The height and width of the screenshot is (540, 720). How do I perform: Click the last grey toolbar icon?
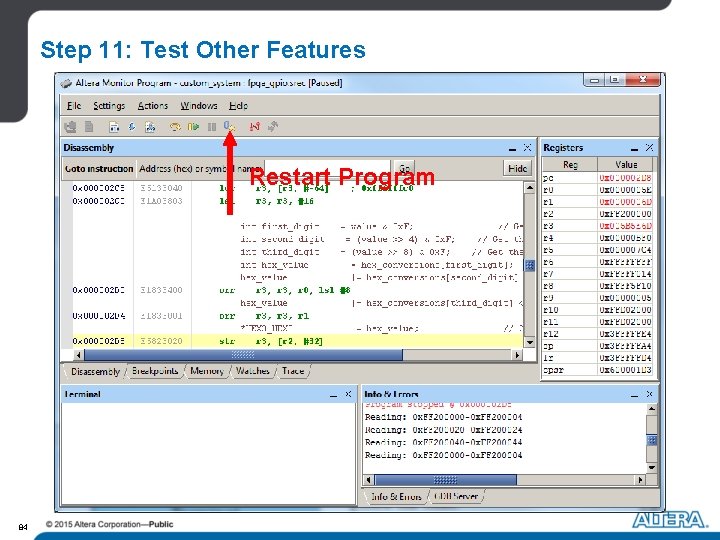click(x=273, y=127)
